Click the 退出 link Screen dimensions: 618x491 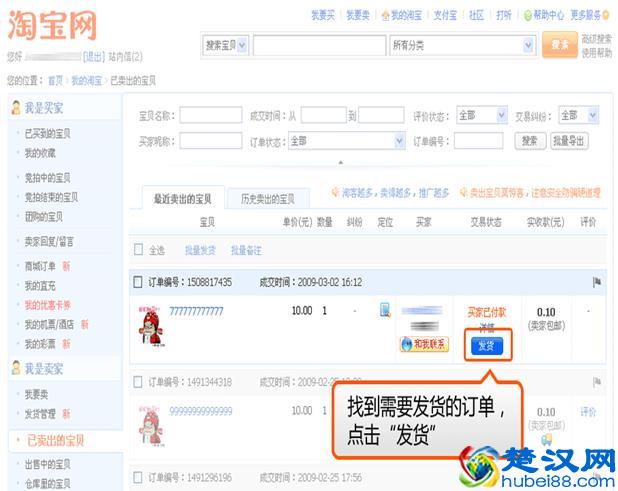tap(94, 57)
